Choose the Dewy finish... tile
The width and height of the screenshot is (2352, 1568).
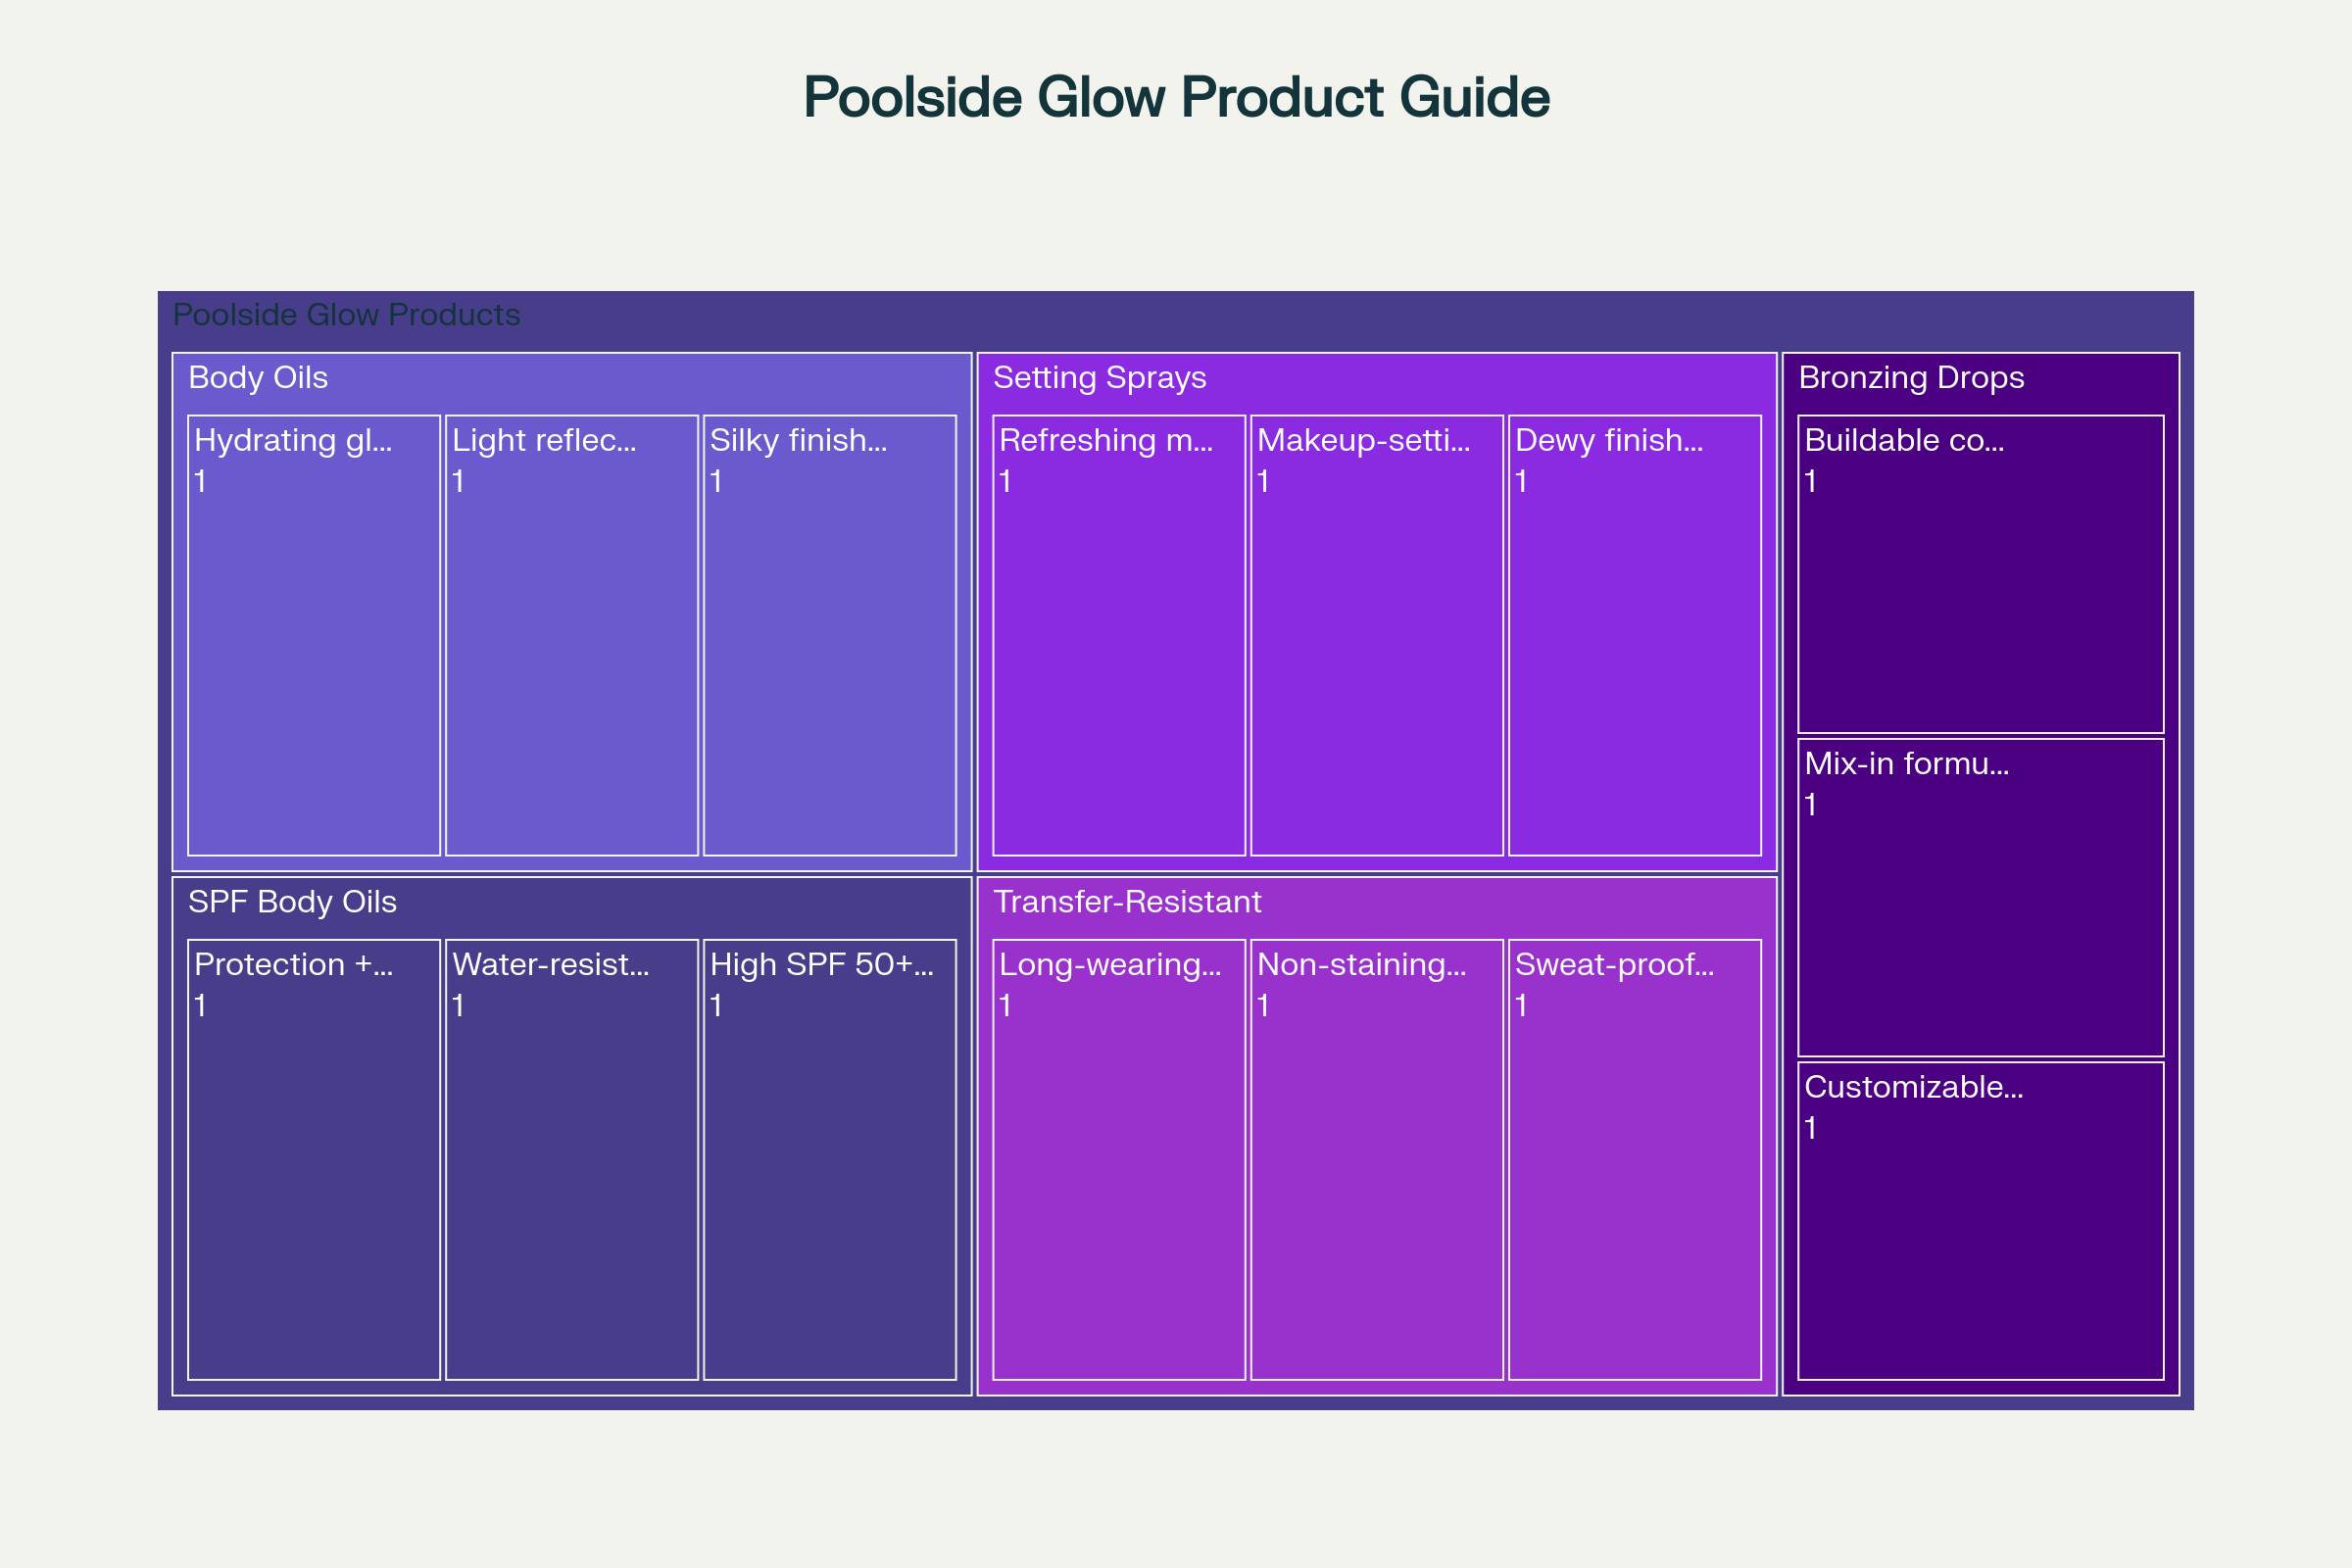(1635, 635)
